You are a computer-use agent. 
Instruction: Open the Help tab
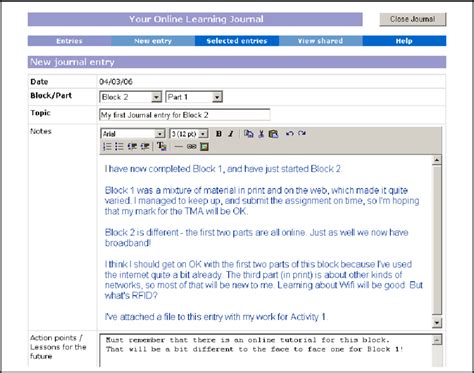coord(404,41)
